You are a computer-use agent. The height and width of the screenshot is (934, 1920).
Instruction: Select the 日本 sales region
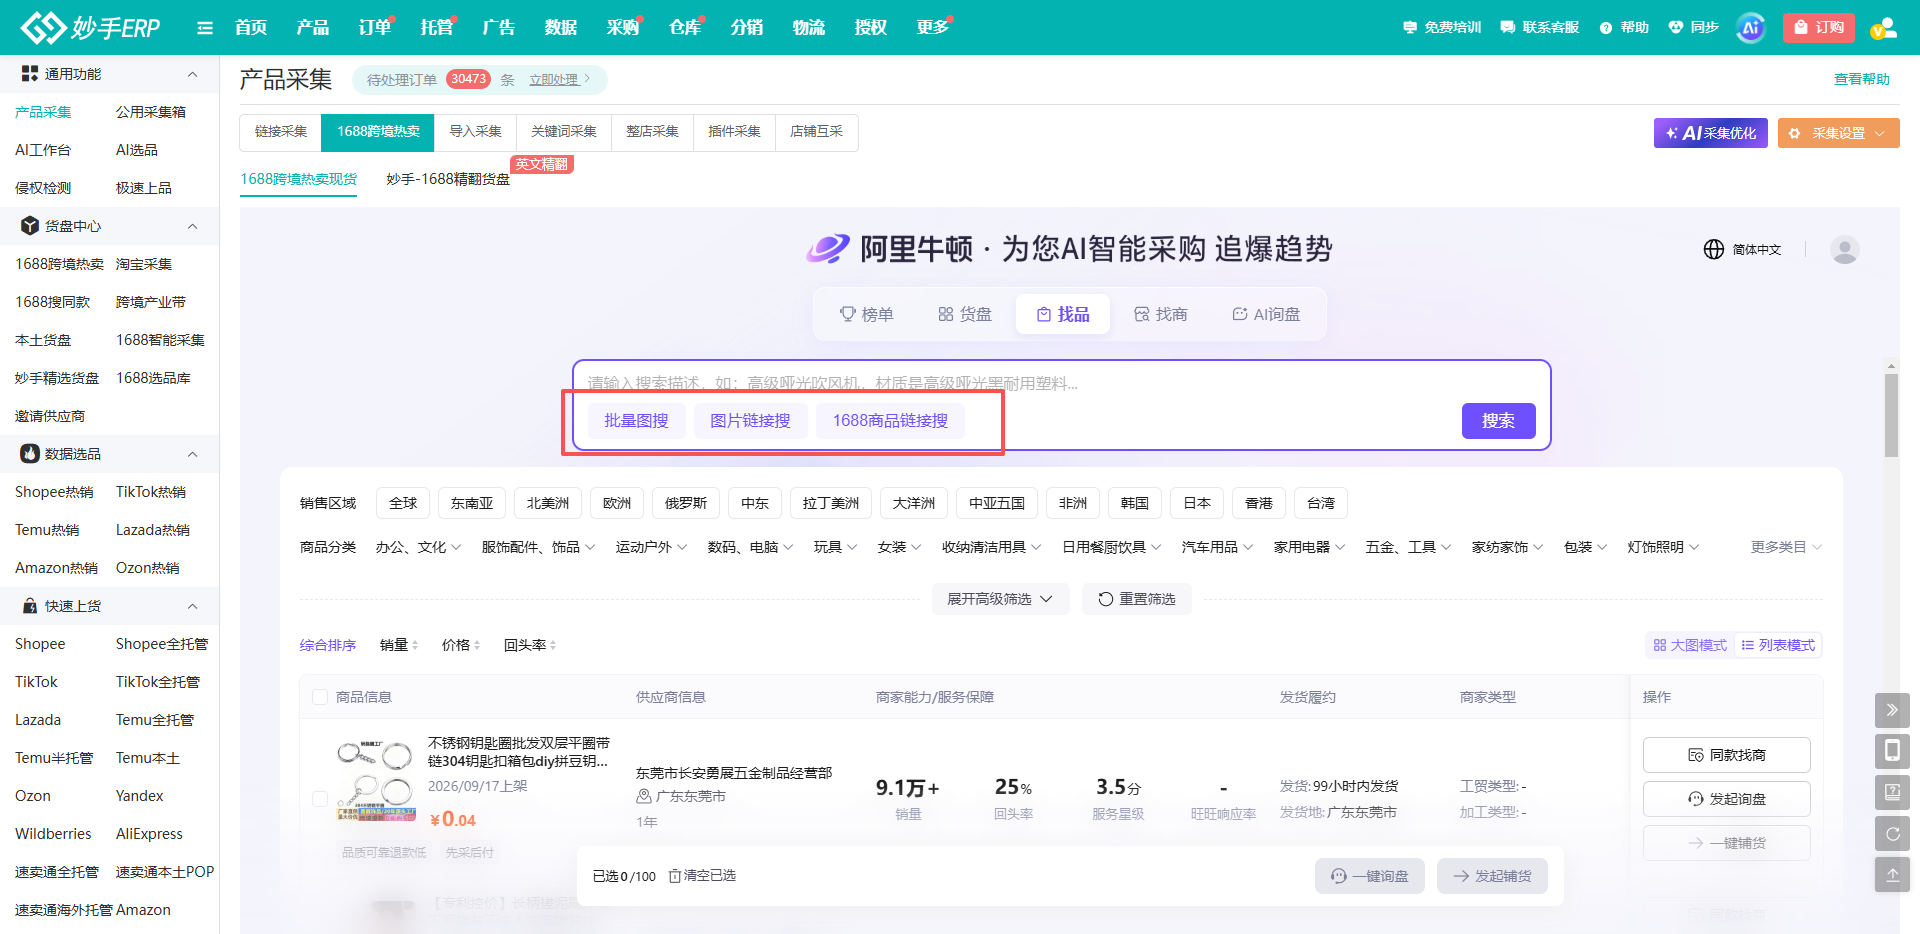click(x=1197, y=503)
